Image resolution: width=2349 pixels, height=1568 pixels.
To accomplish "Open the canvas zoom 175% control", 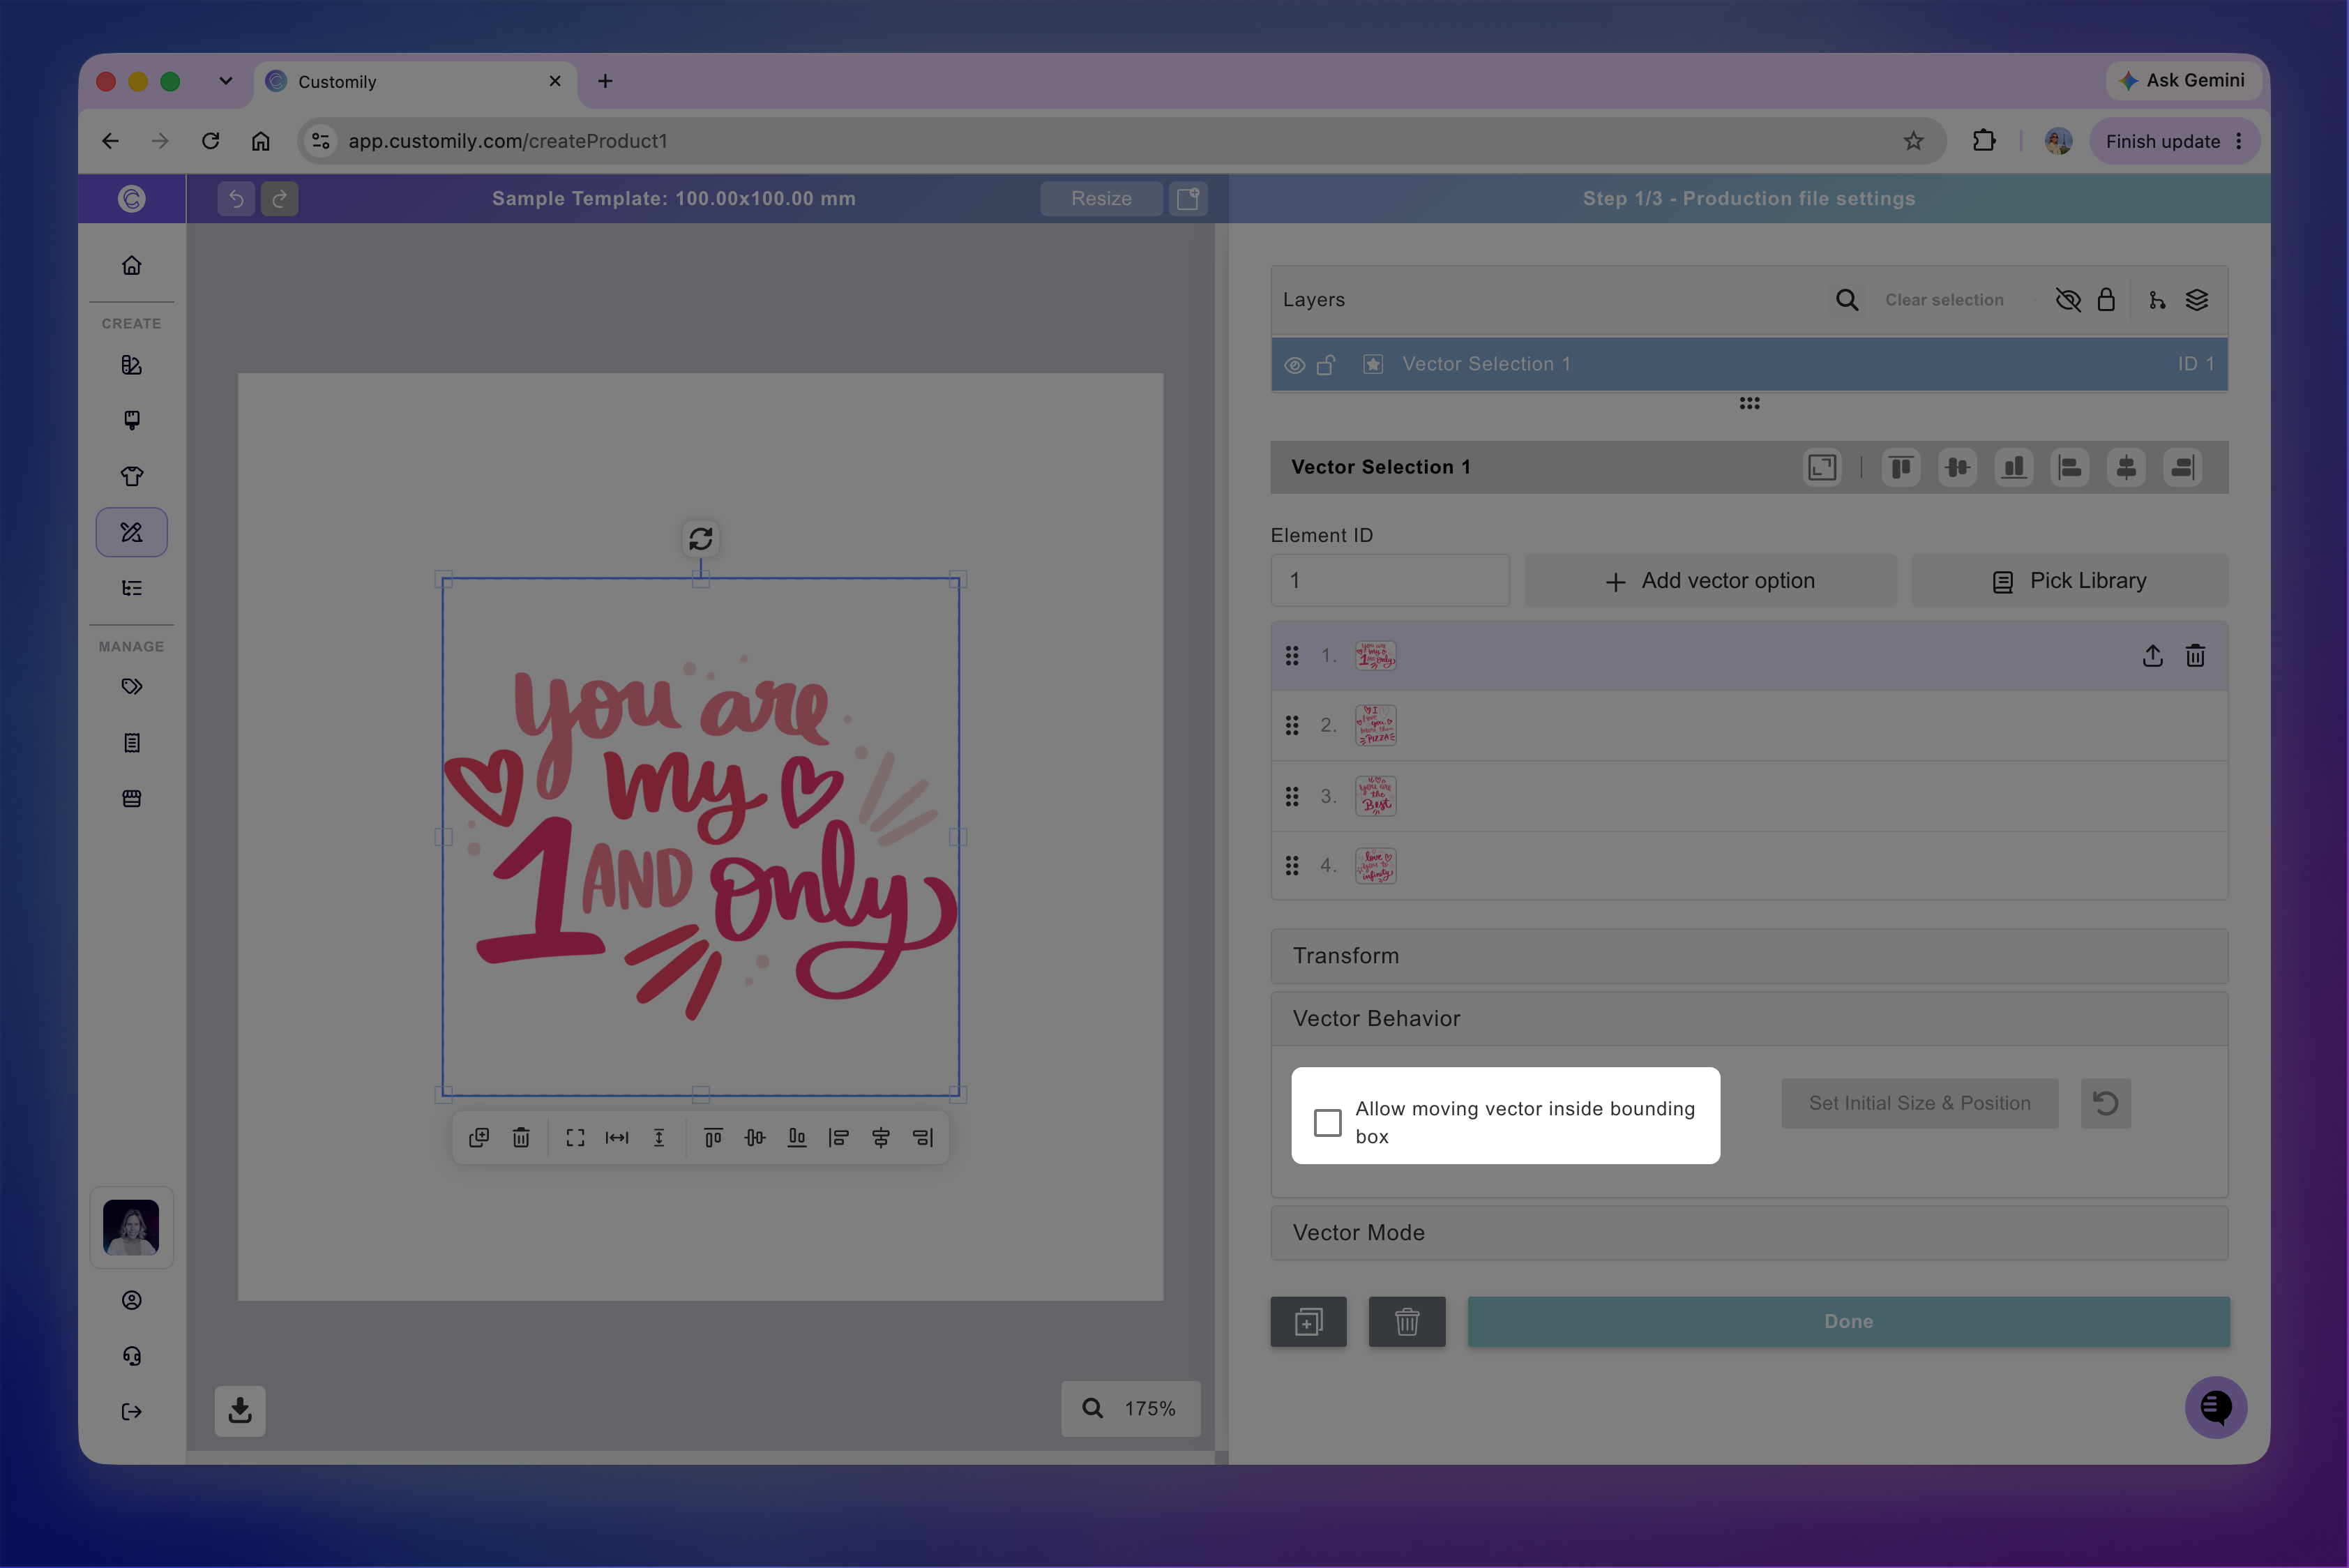I will [1130, 1409].
